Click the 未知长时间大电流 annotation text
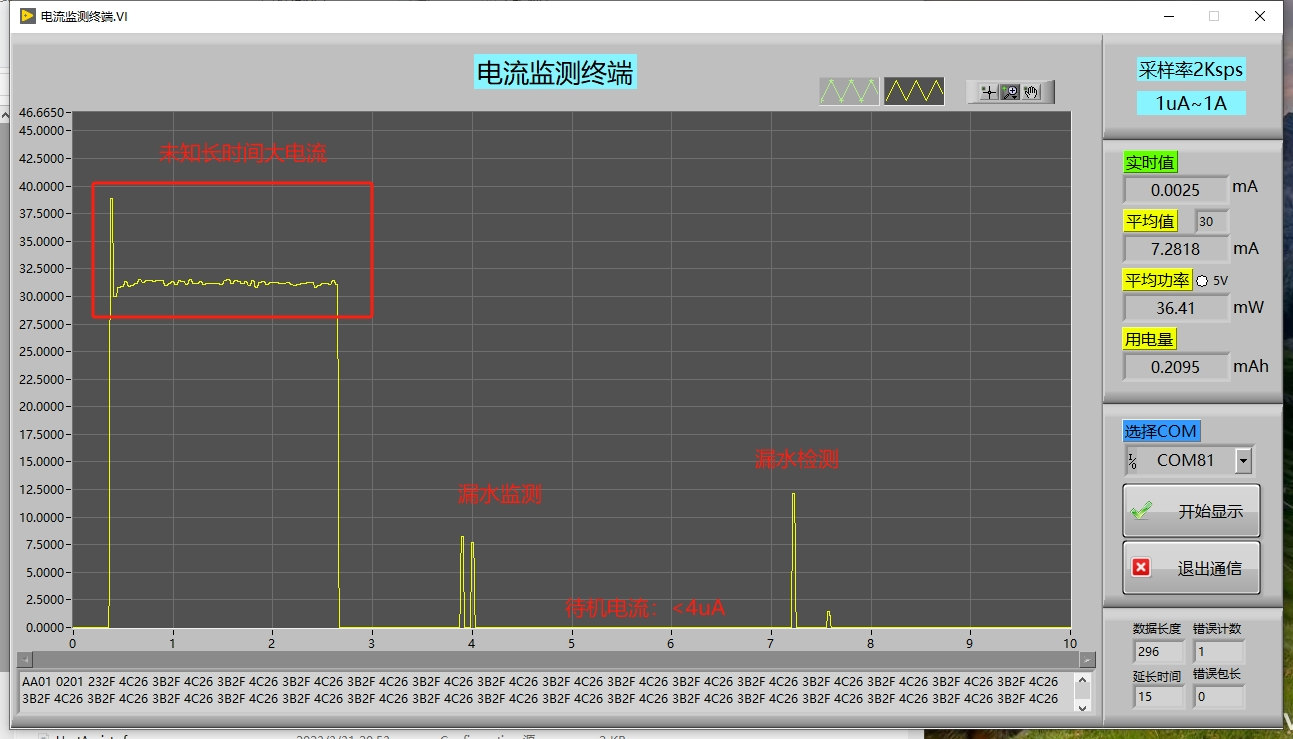Viewport: 1293px width, 739px height. tap(243, 153)
